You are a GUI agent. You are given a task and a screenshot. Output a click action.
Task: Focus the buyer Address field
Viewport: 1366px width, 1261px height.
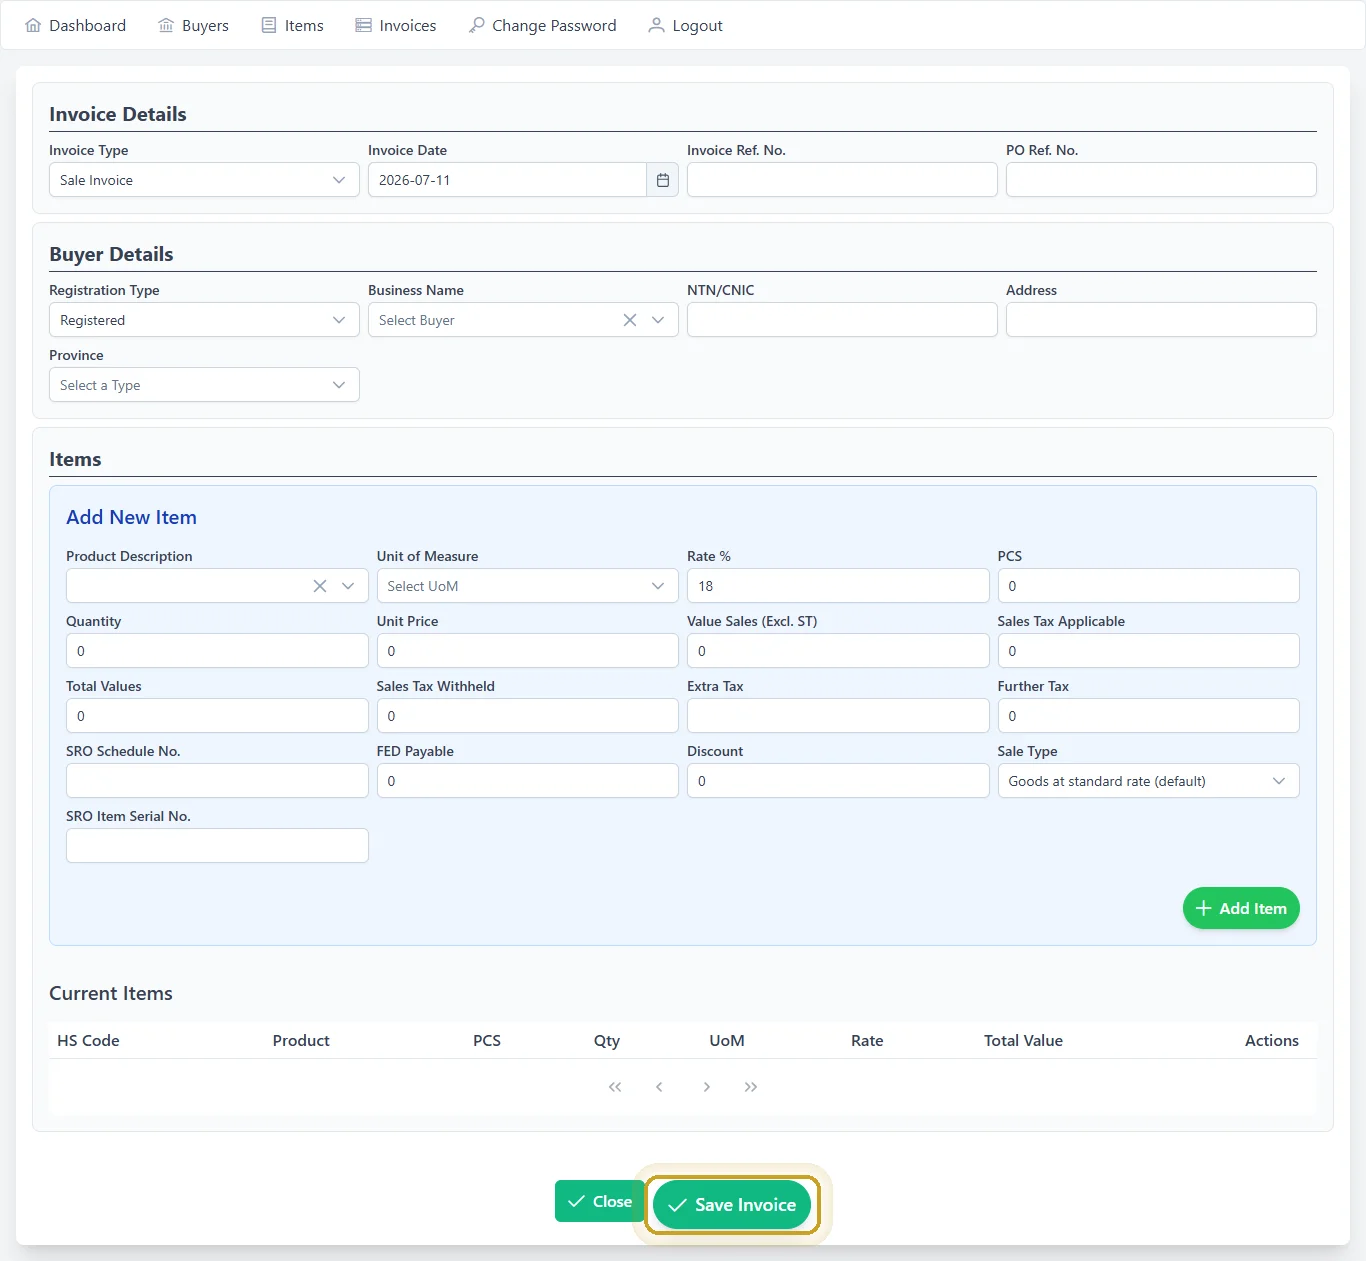1161,320
